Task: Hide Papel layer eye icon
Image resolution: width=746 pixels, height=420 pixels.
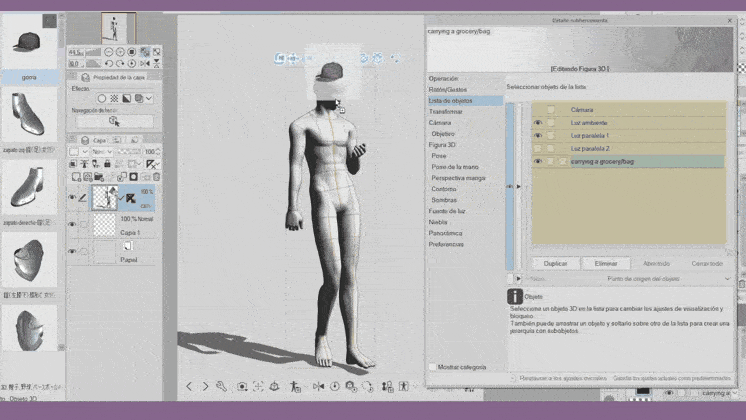Action: pyautogui.click(x=72, y=251)
